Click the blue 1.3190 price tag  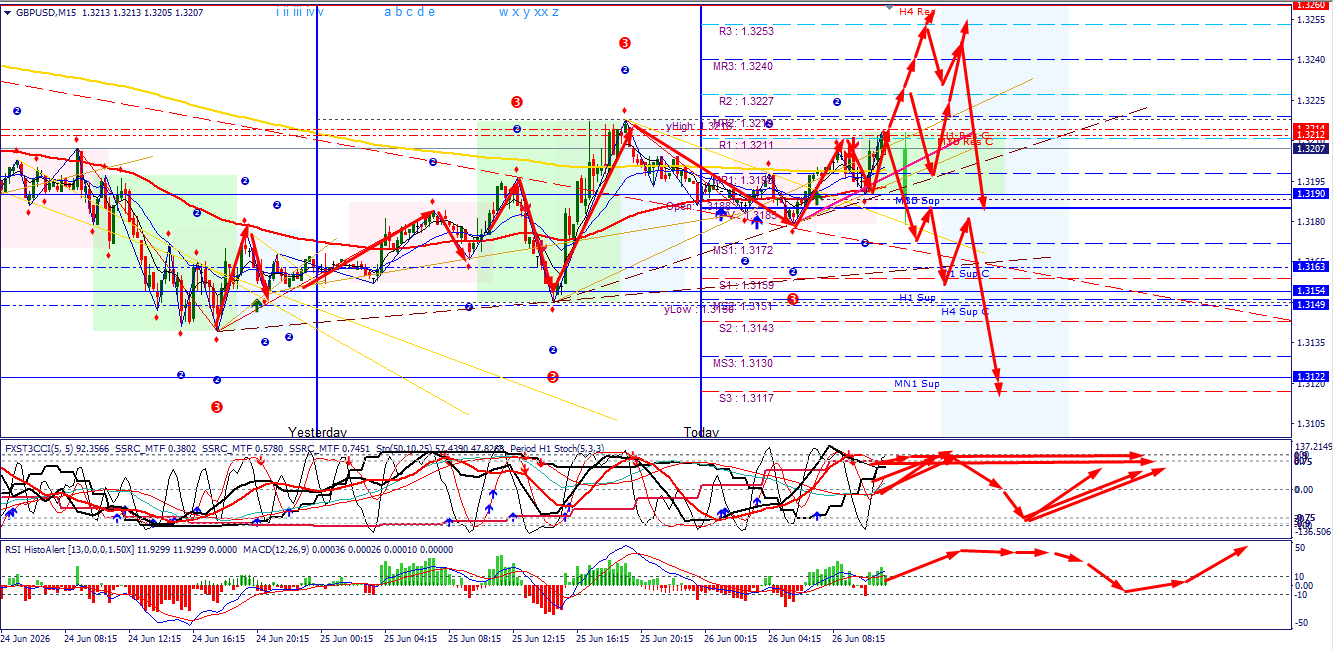click(x=1311, y=194)
